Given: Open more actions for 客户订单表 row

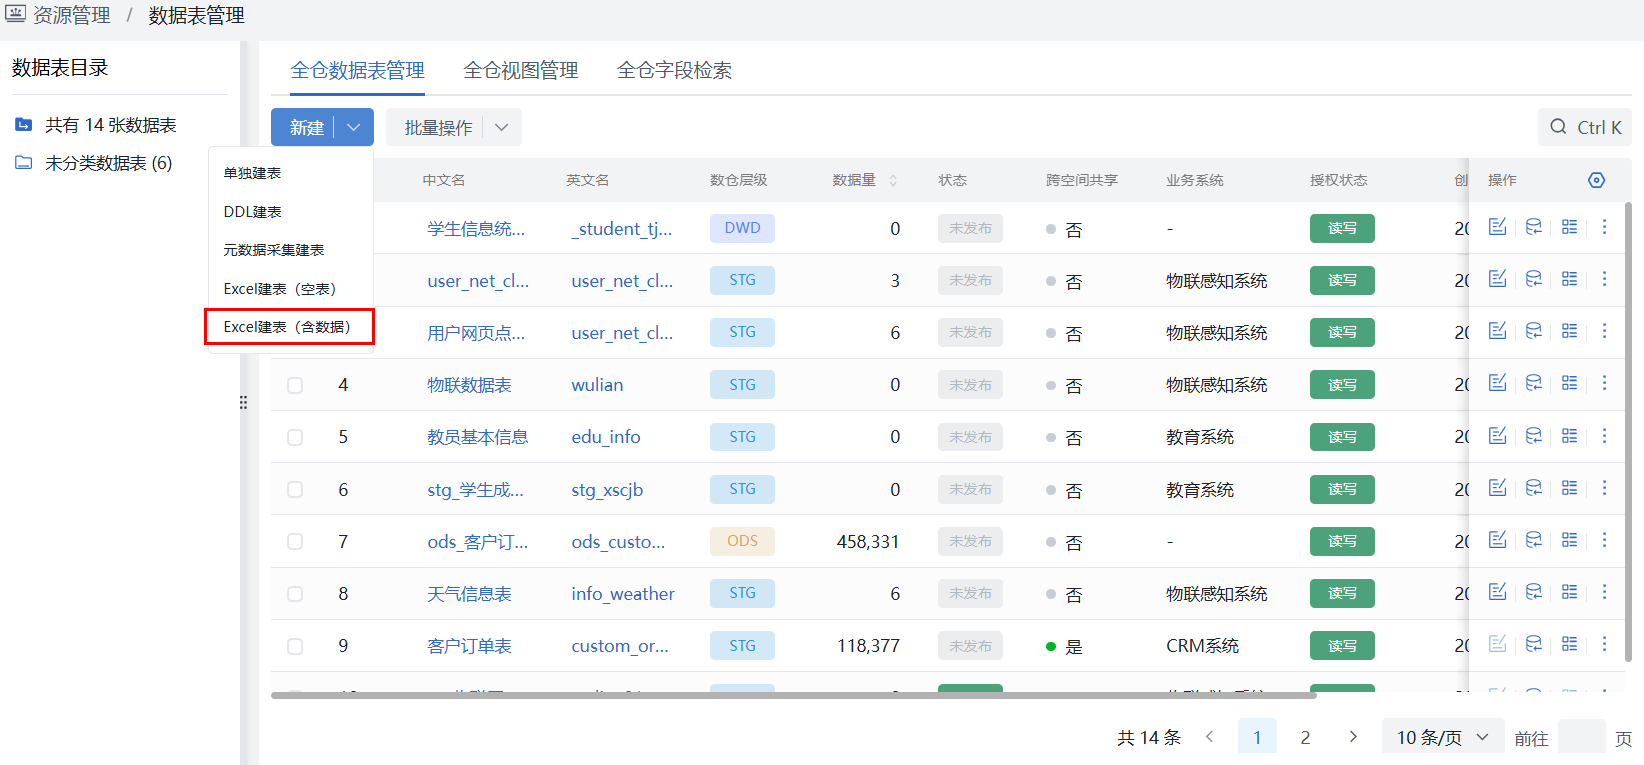Looking at the screenshot, I should click(1604, 644).
